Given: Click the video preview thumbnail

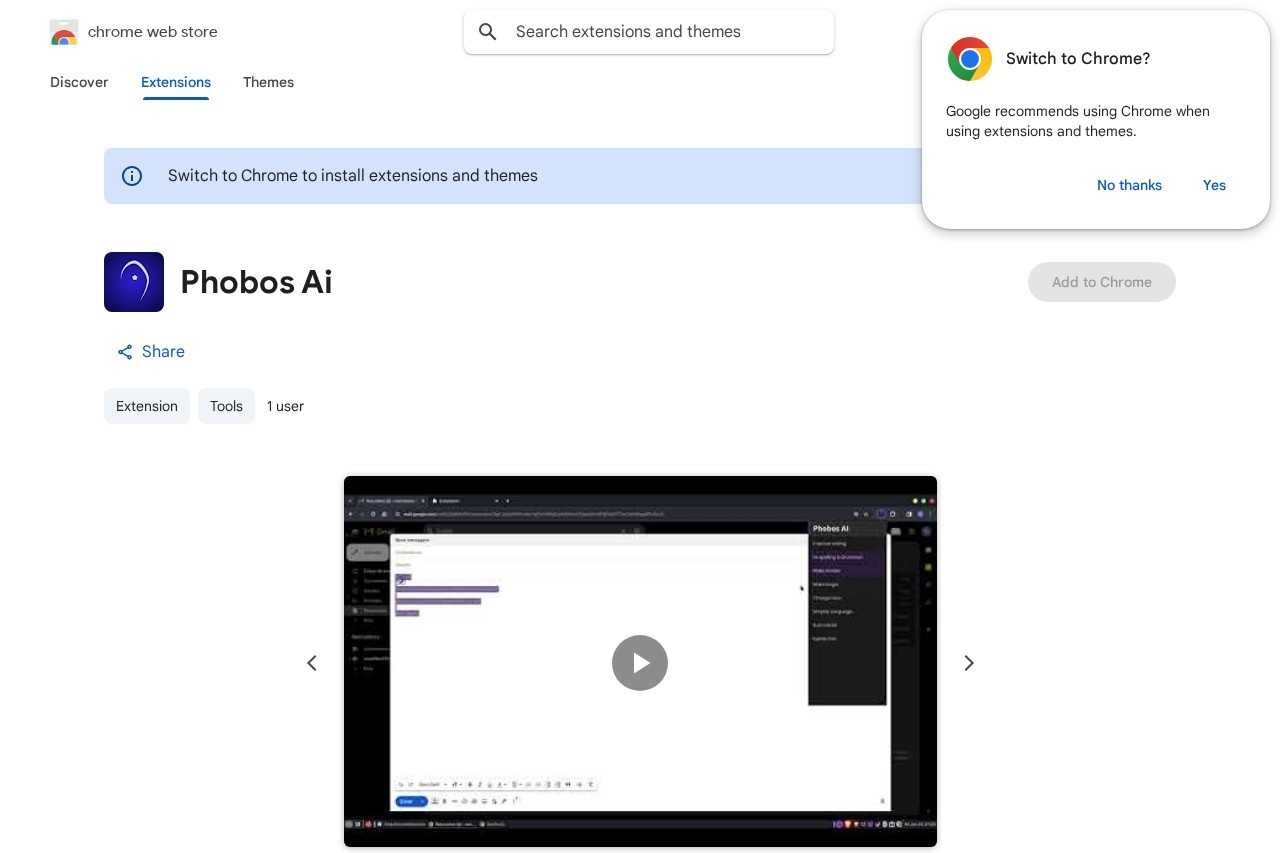Looking at the screenshot, I should (640, 663).
